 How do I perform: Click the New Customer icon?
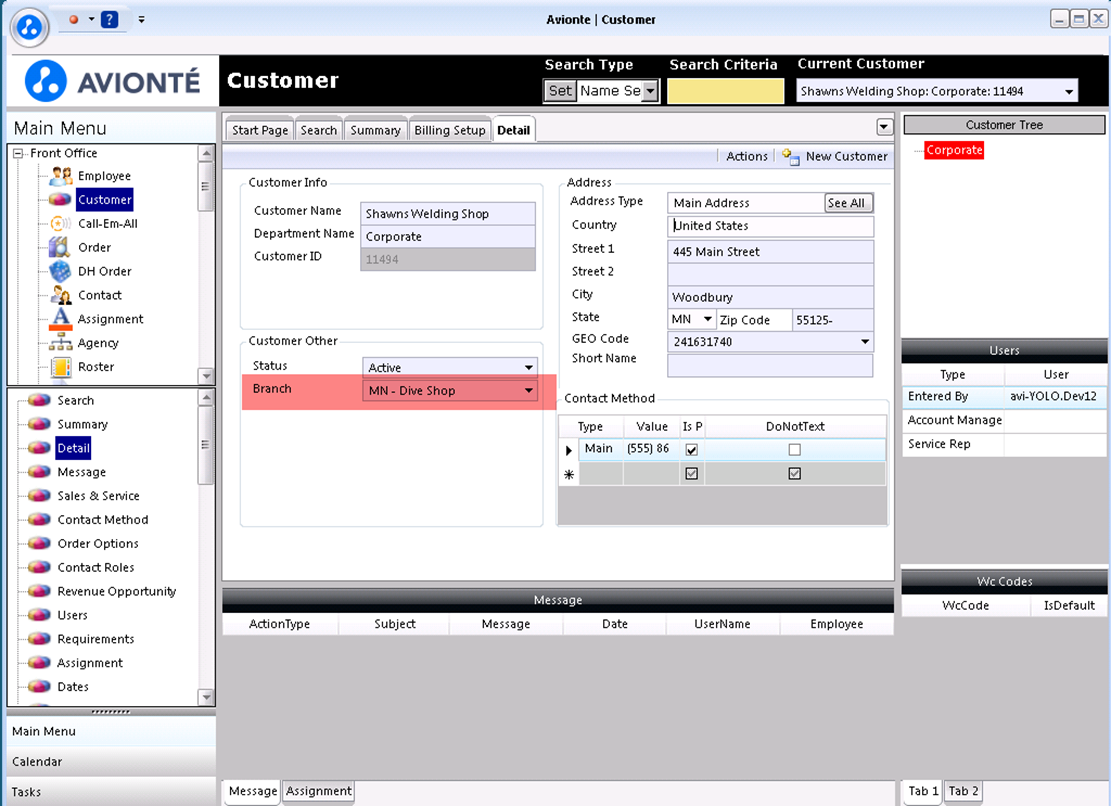[x=791, y=157]
